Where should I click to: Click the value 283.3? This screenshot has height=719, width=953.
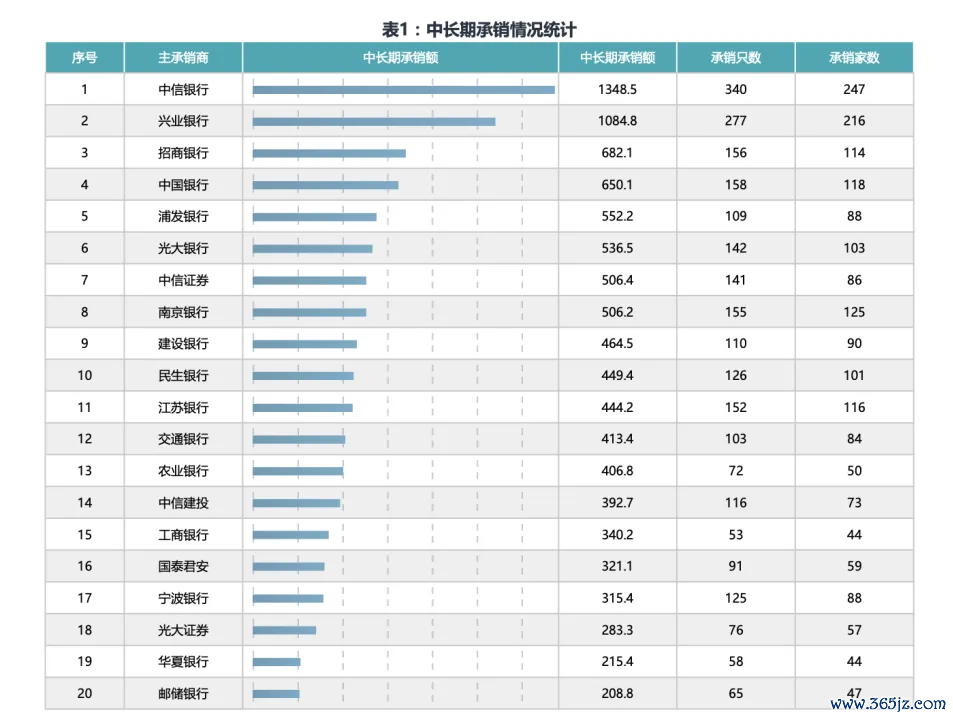(618, 630)
